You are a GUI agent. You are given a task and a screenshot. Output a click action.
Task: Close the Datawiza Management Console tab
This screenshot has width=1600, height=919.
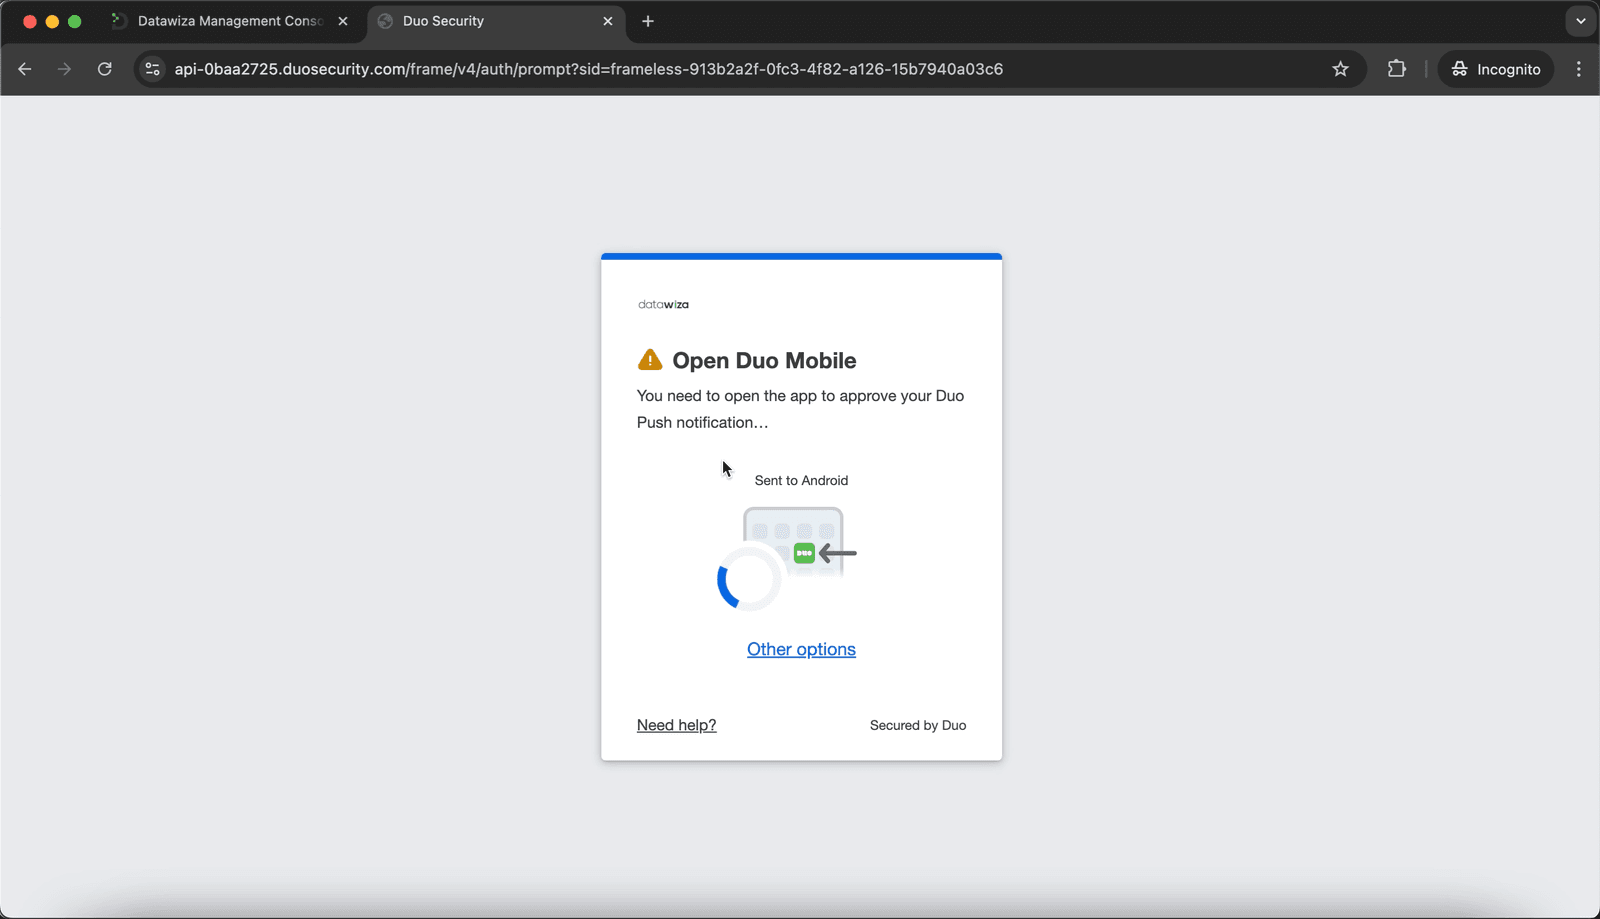point(343,21)
